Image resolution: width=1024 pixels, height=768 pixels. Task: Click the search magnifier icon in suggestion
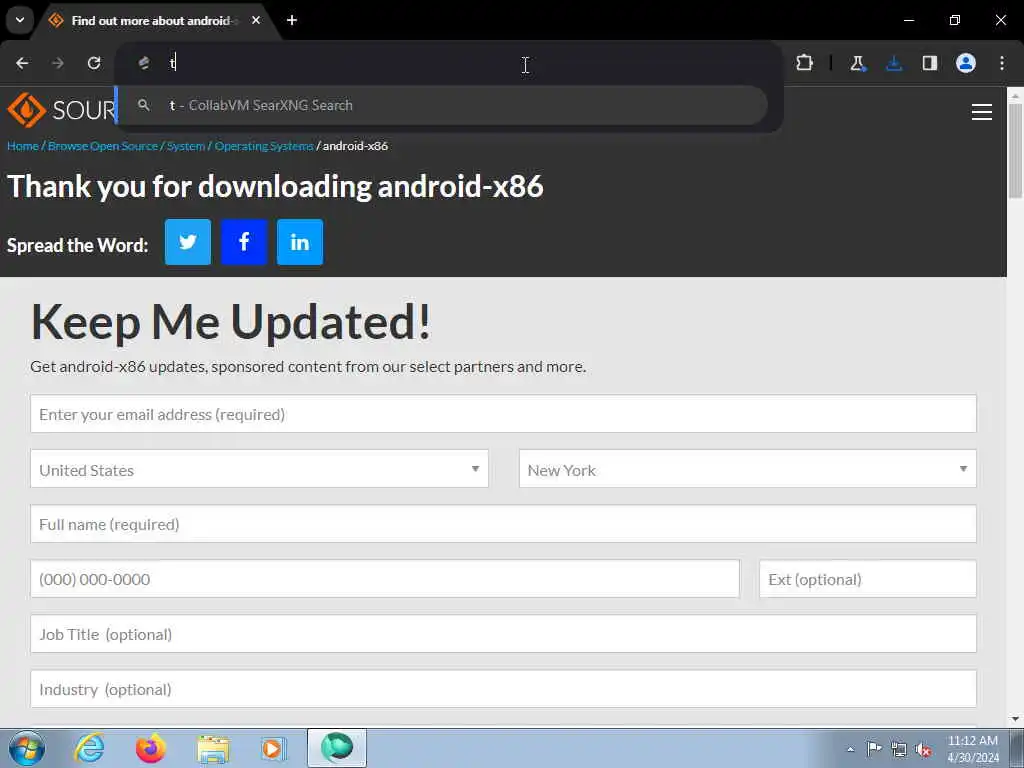point(144,104)
